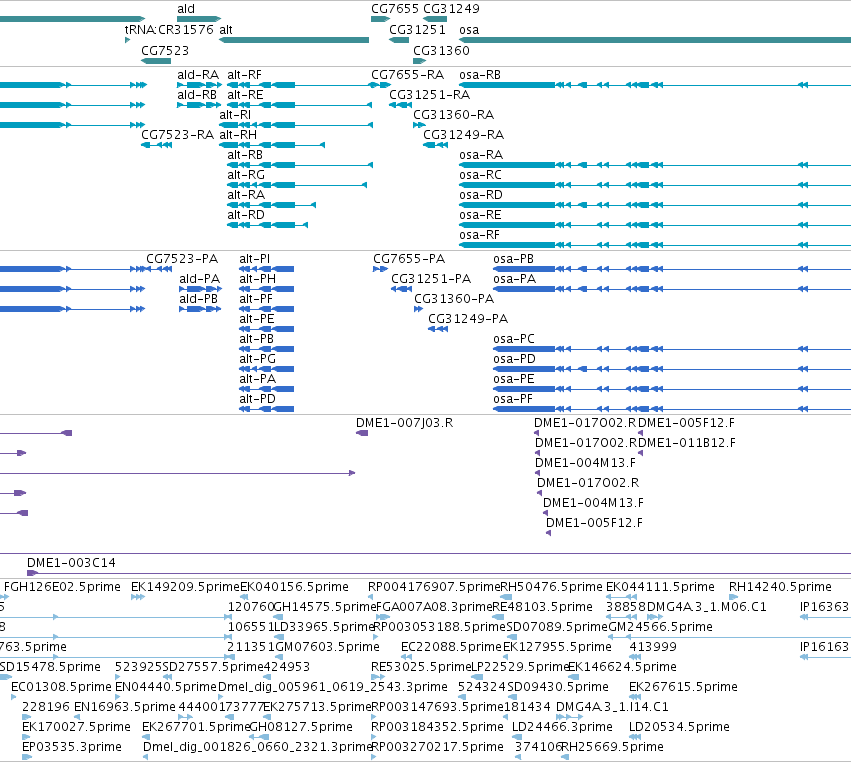The width and height of the screenshot is (851, 762).
Task: Click the CG31360 gene glyph
Action: pos(420,61)
